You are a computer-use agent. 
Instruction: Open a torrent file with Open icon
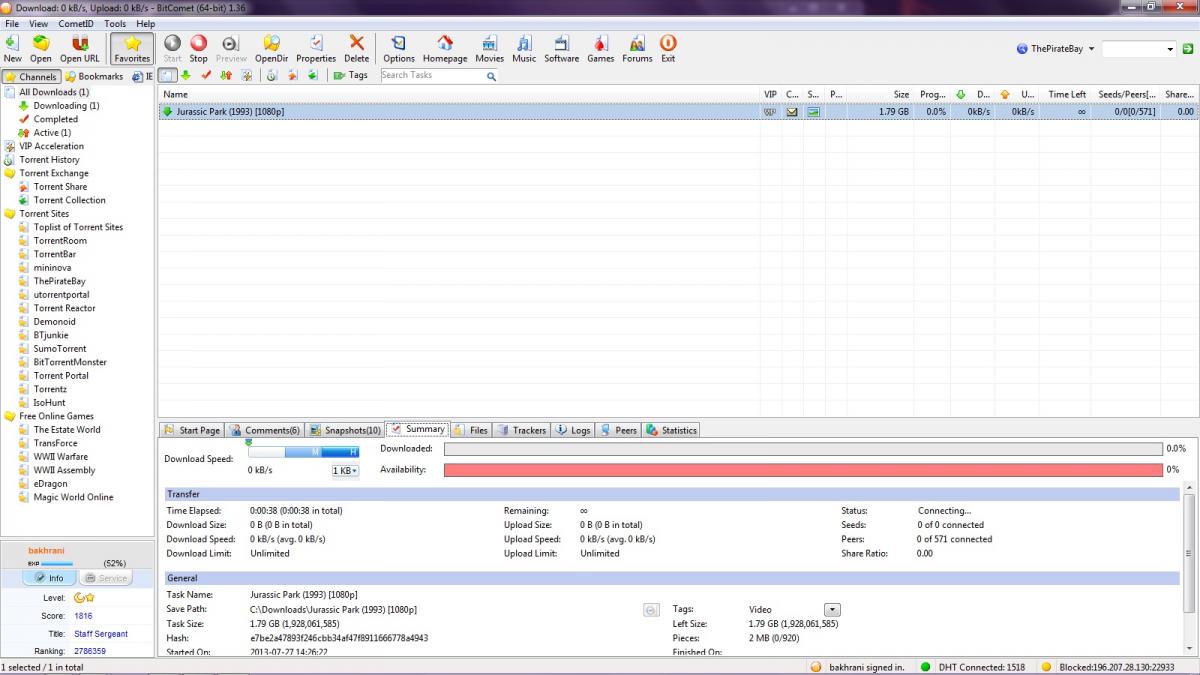[41, 48]
